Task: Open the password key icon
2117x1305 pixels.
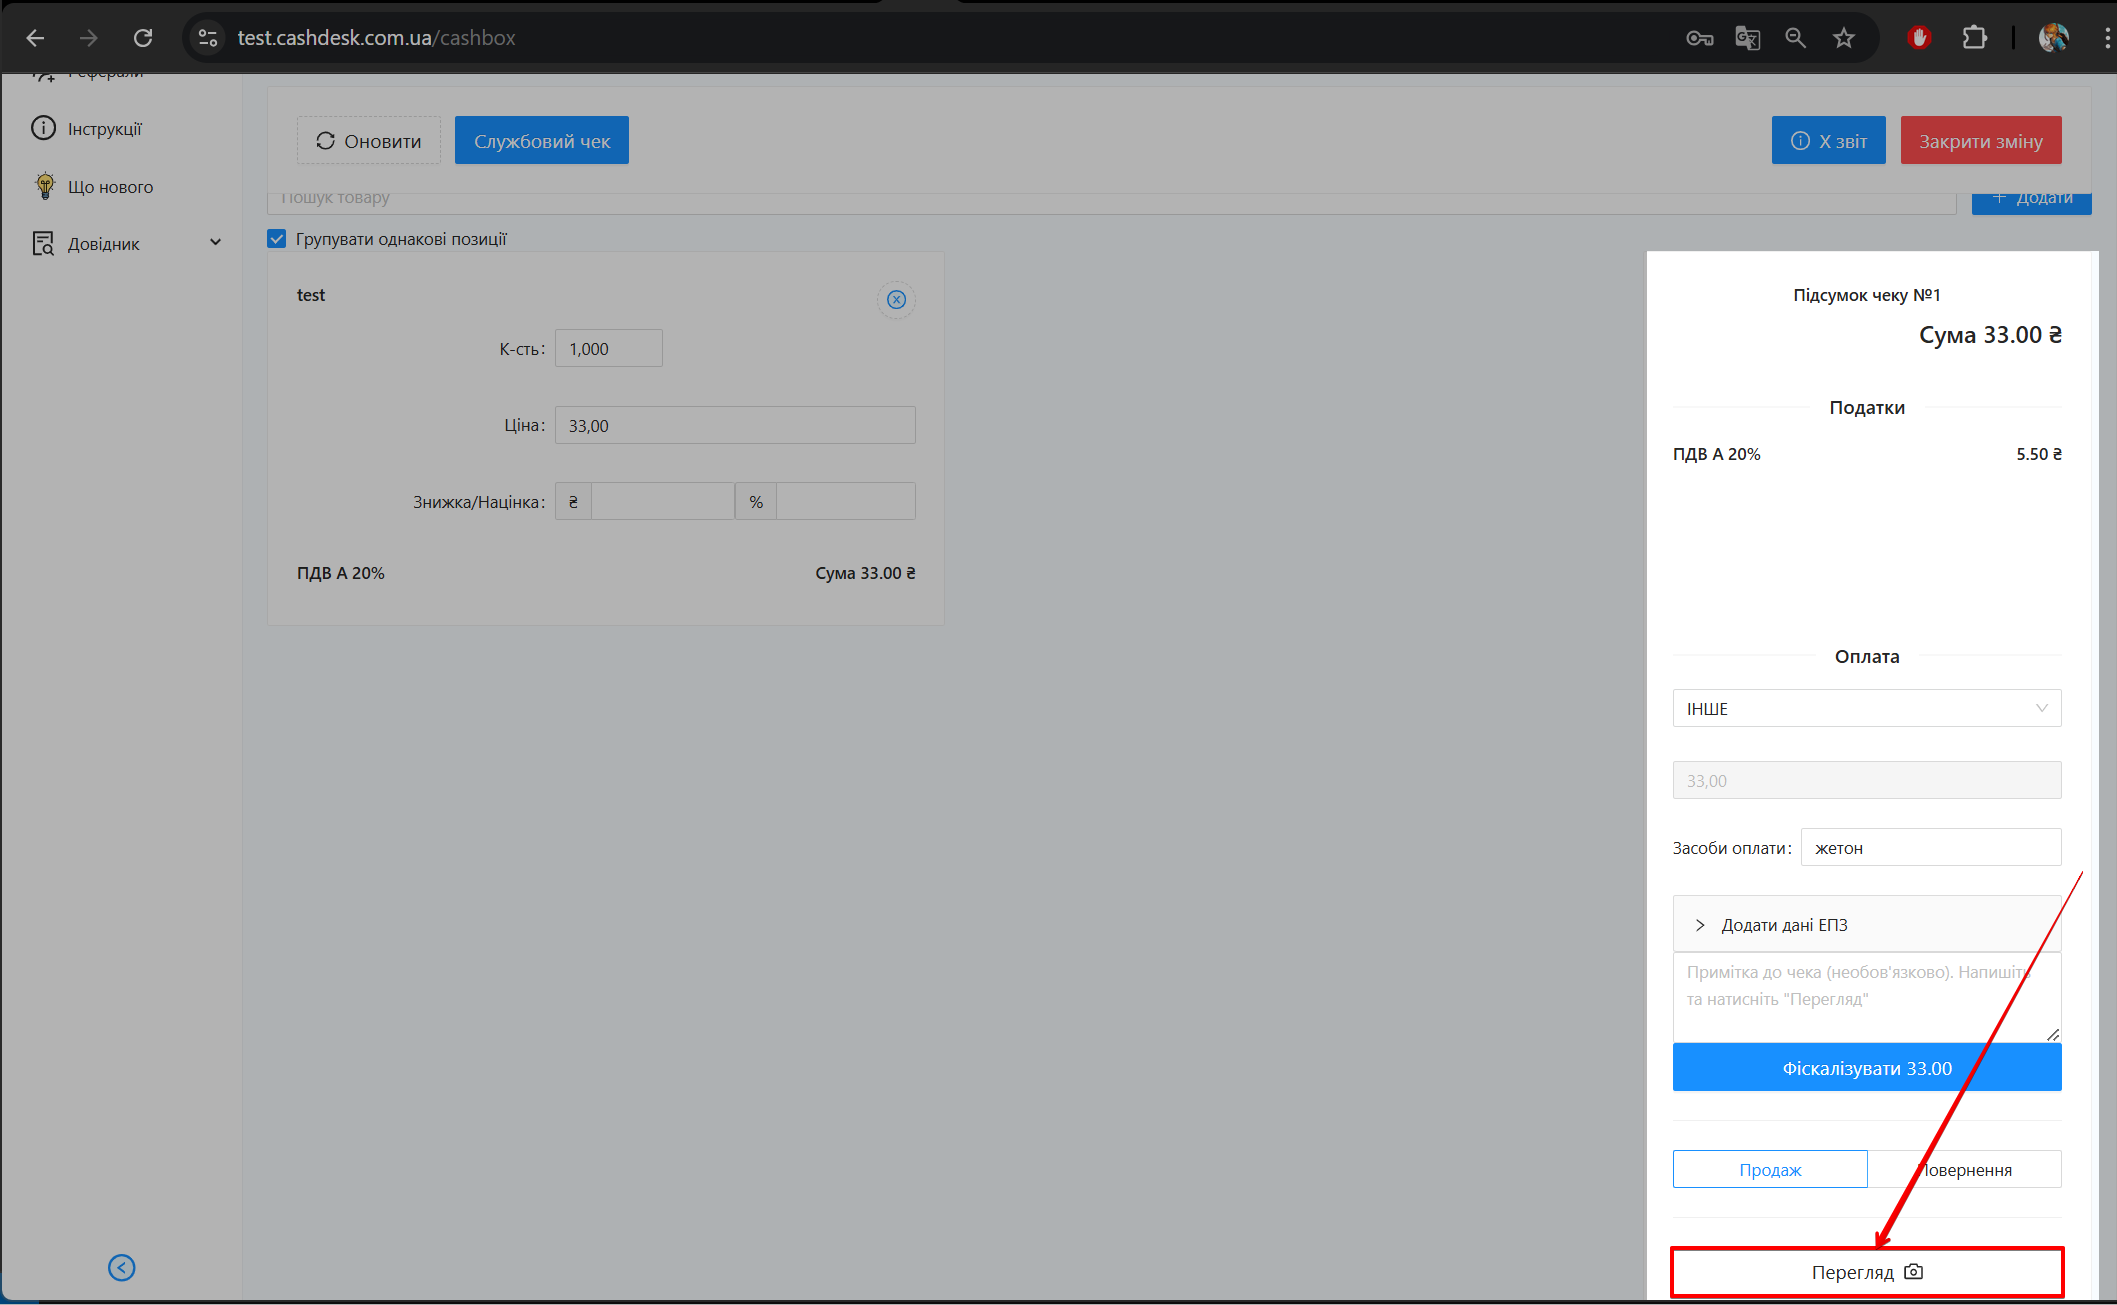Action: [x=1699, y=38]
